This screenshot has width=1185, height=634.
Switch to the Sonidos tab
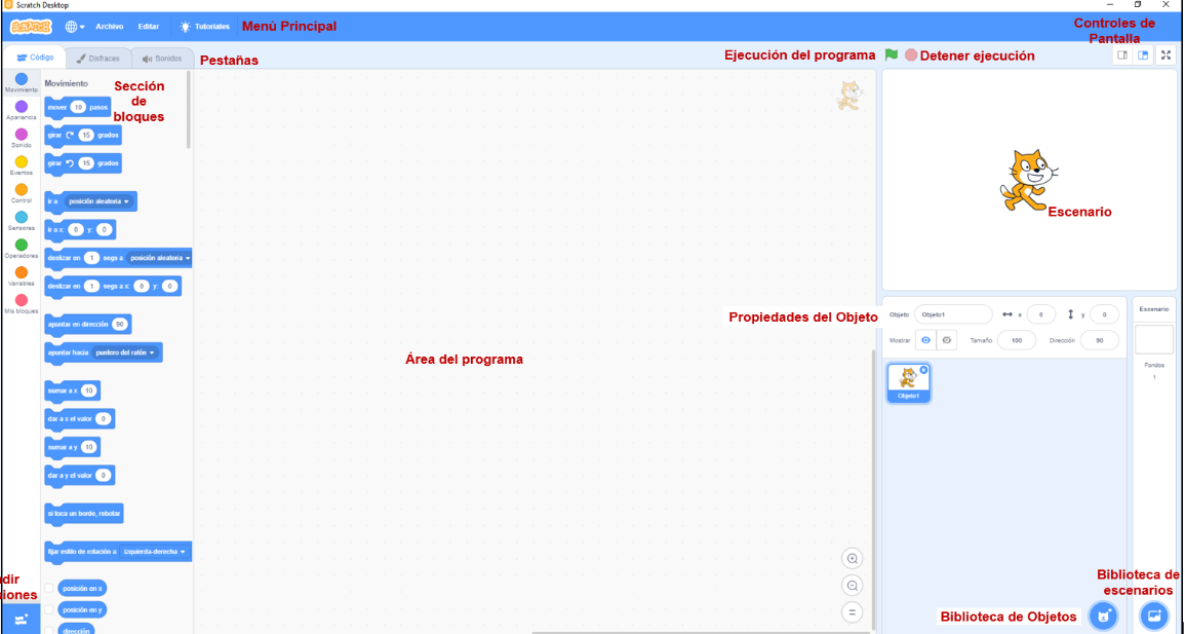[x=162, y=58]
